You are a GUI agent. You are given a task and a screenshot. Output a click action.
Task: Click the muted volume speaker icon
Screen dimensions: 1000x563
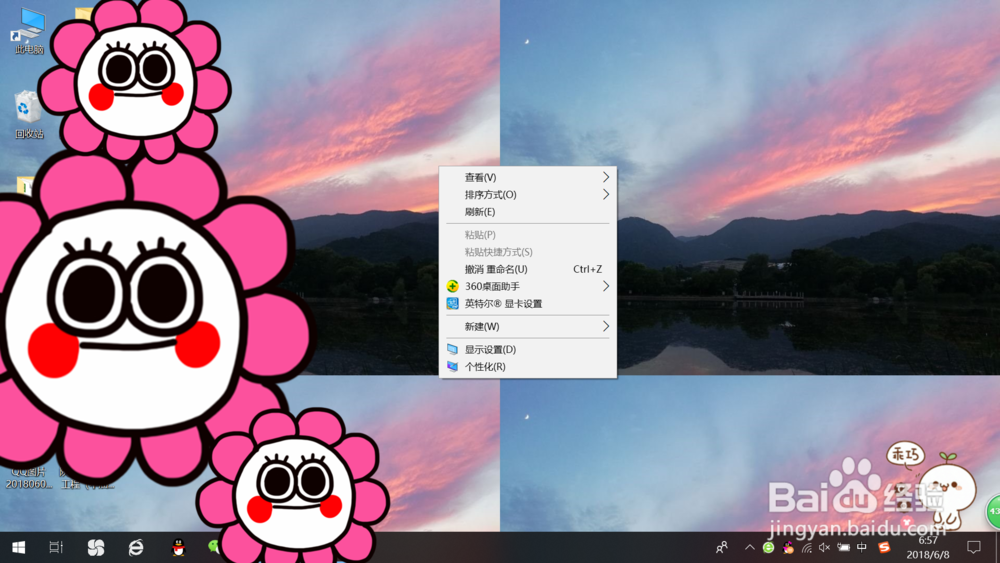tap(825, 547)
